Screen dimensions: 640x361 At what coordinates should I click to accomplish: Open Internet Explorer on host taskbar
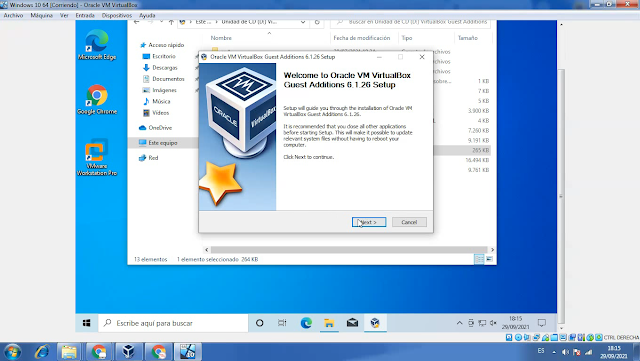pos(42,352)
